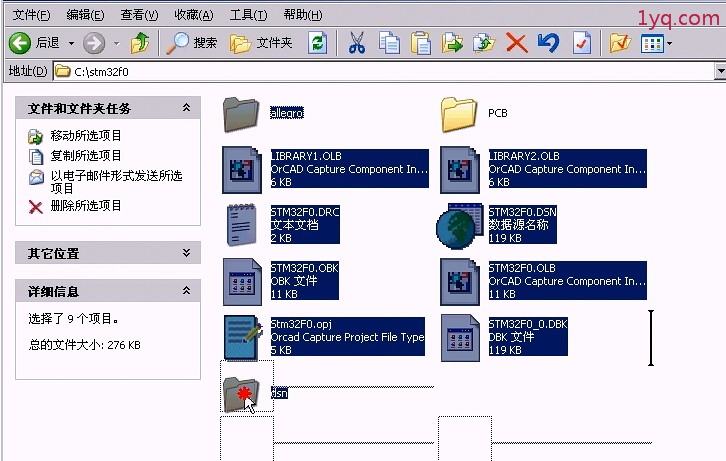
Task: Click the PCB folder name
Action: [x=498, y=113]
